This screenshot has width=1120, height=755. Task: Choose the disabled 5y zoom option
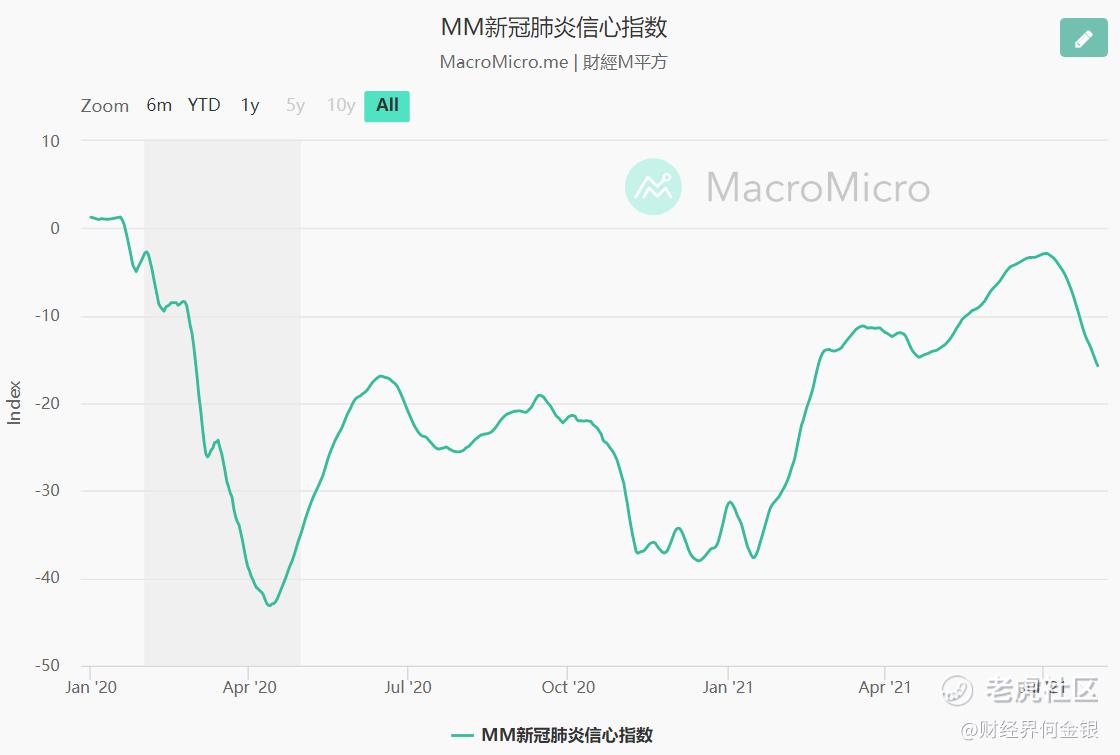click(295, 106)
